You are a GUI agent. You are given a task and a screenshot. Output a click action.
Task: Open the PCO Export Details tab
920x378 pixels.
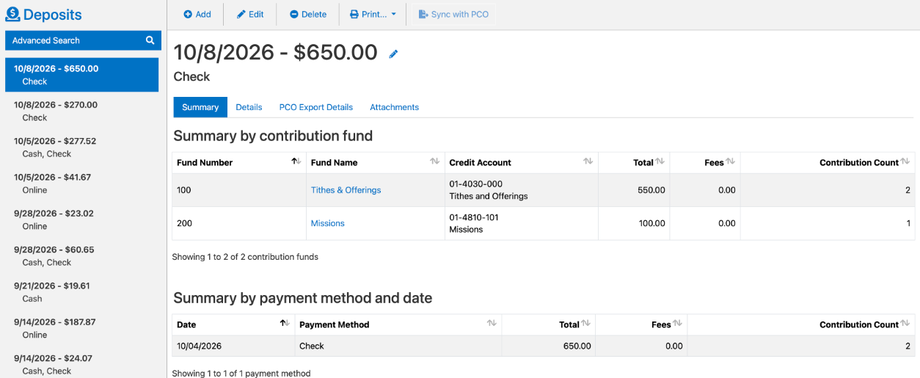pyautogui.click(x=316, y=107)
